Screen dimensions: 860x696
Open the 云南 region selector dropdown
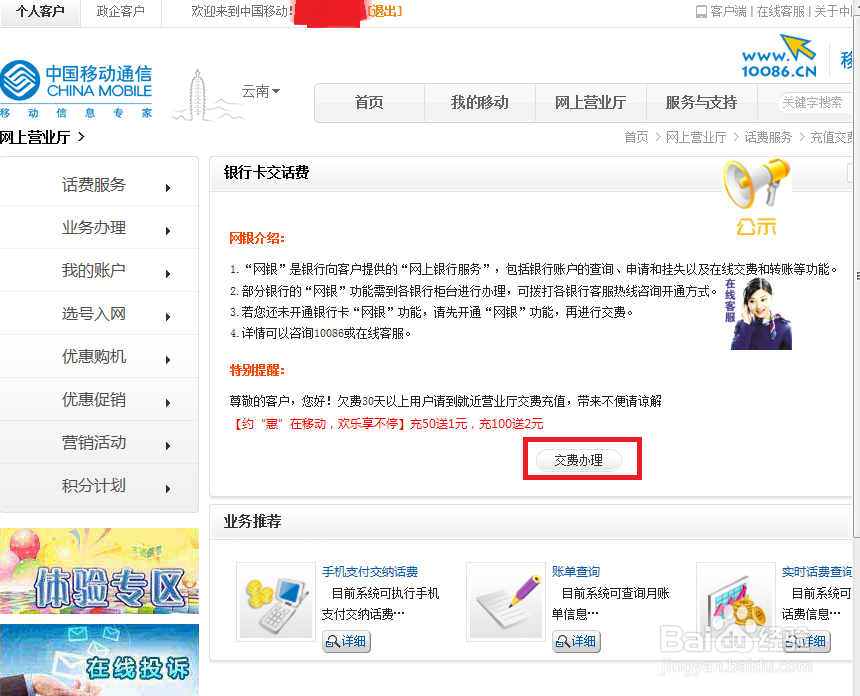coord(261,91)
